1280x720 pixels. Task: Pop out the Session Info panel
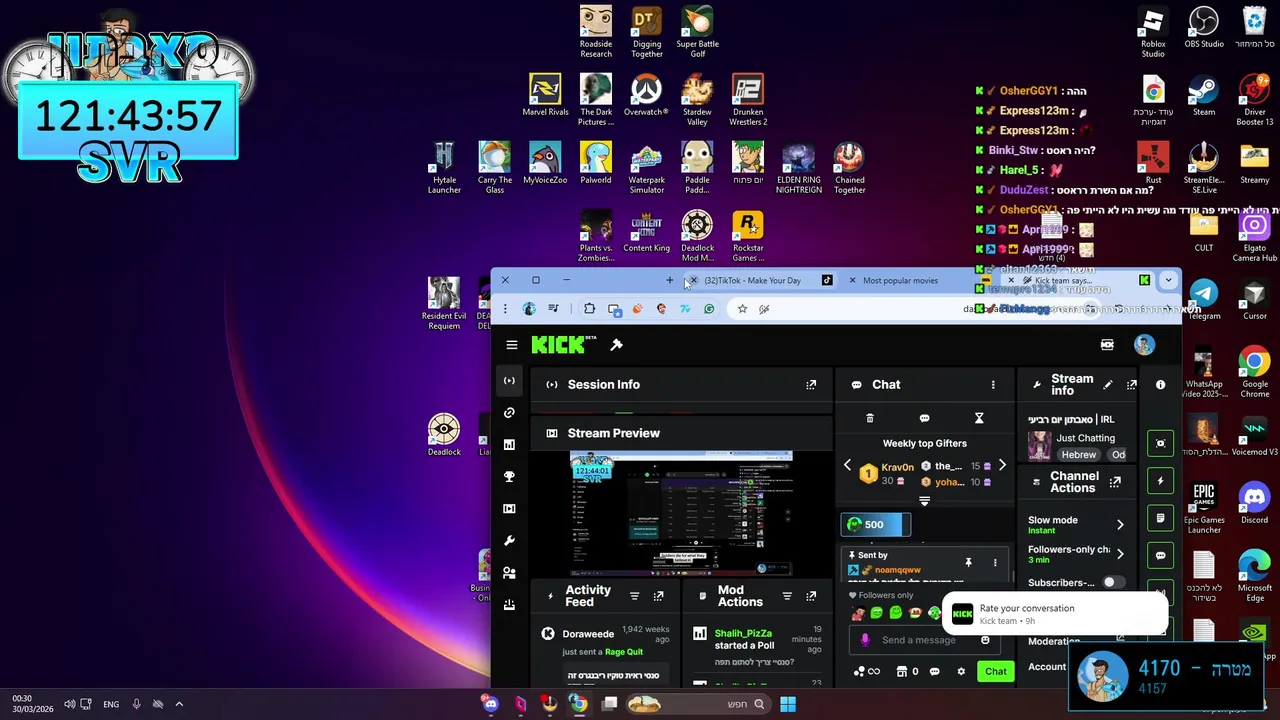[x=811, y=384]
